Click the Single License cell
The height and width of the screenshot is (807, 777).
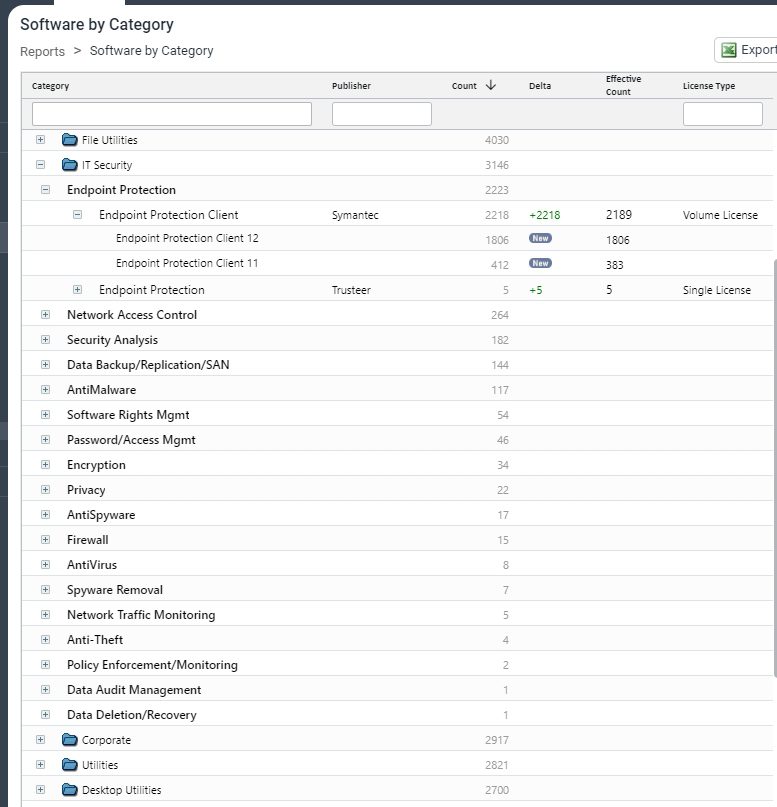[x=716, y=290]
